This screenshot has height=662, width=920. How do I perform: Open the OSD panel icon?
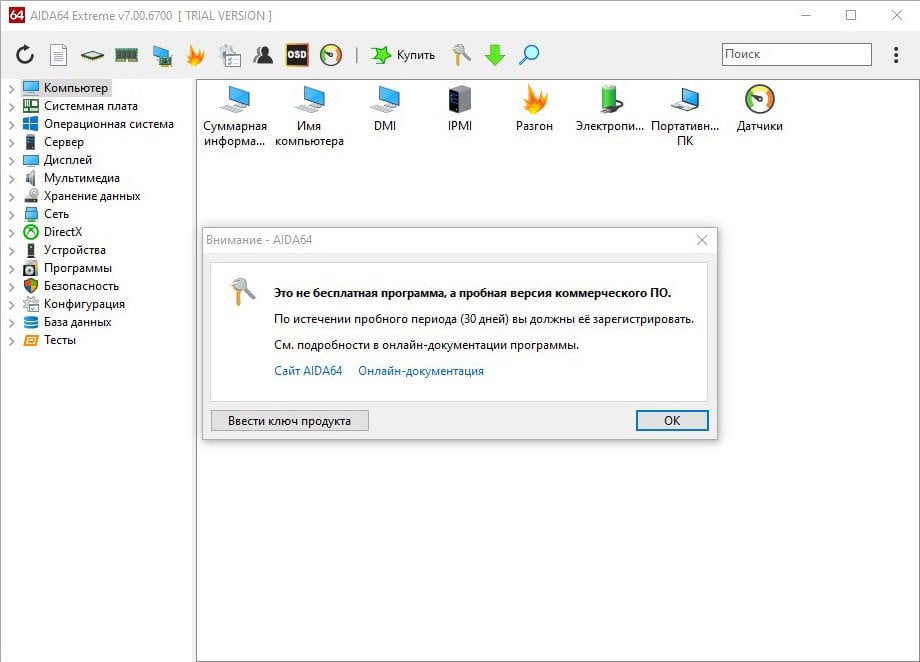[x=297, y=55]
